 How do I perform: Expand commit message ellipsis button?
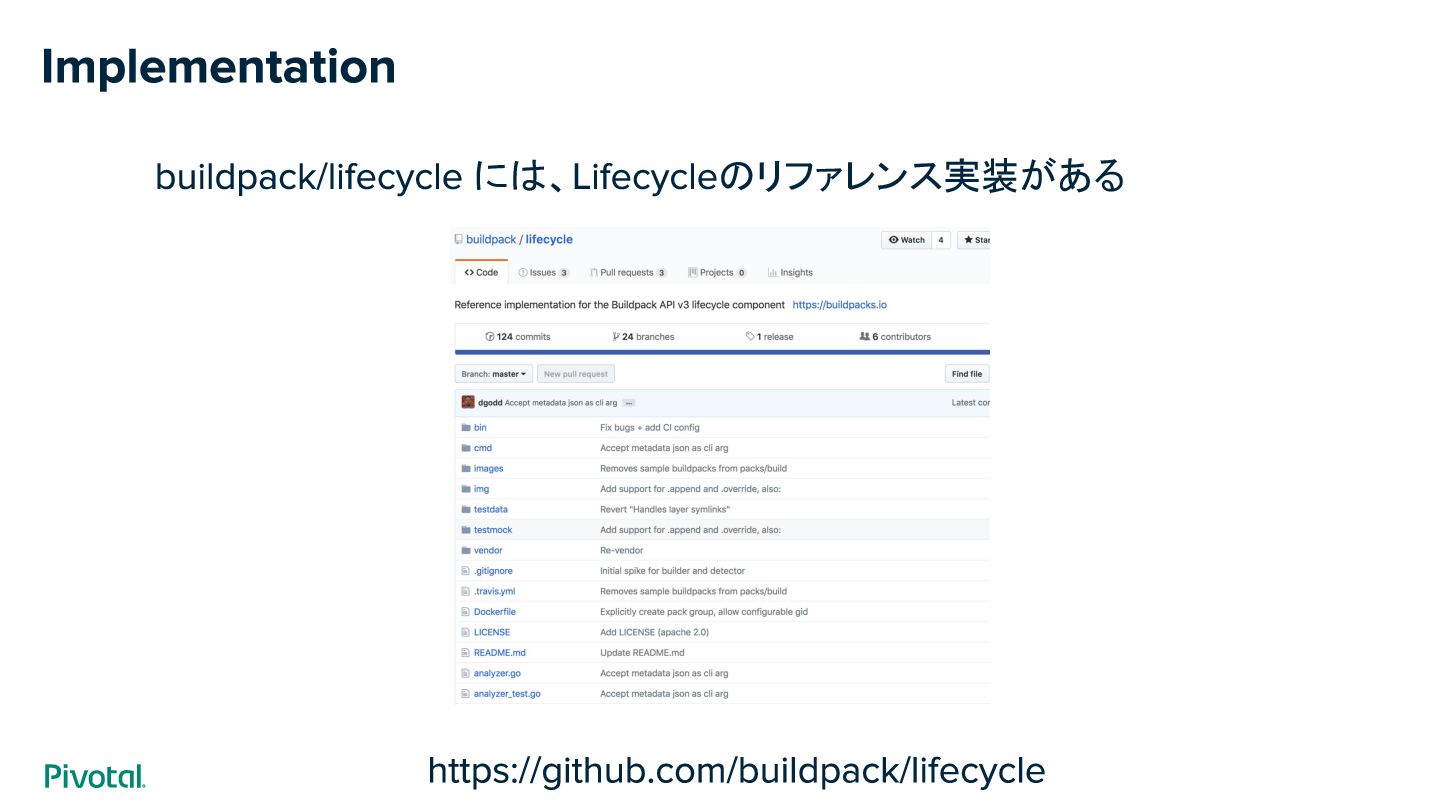pos(629,403)
